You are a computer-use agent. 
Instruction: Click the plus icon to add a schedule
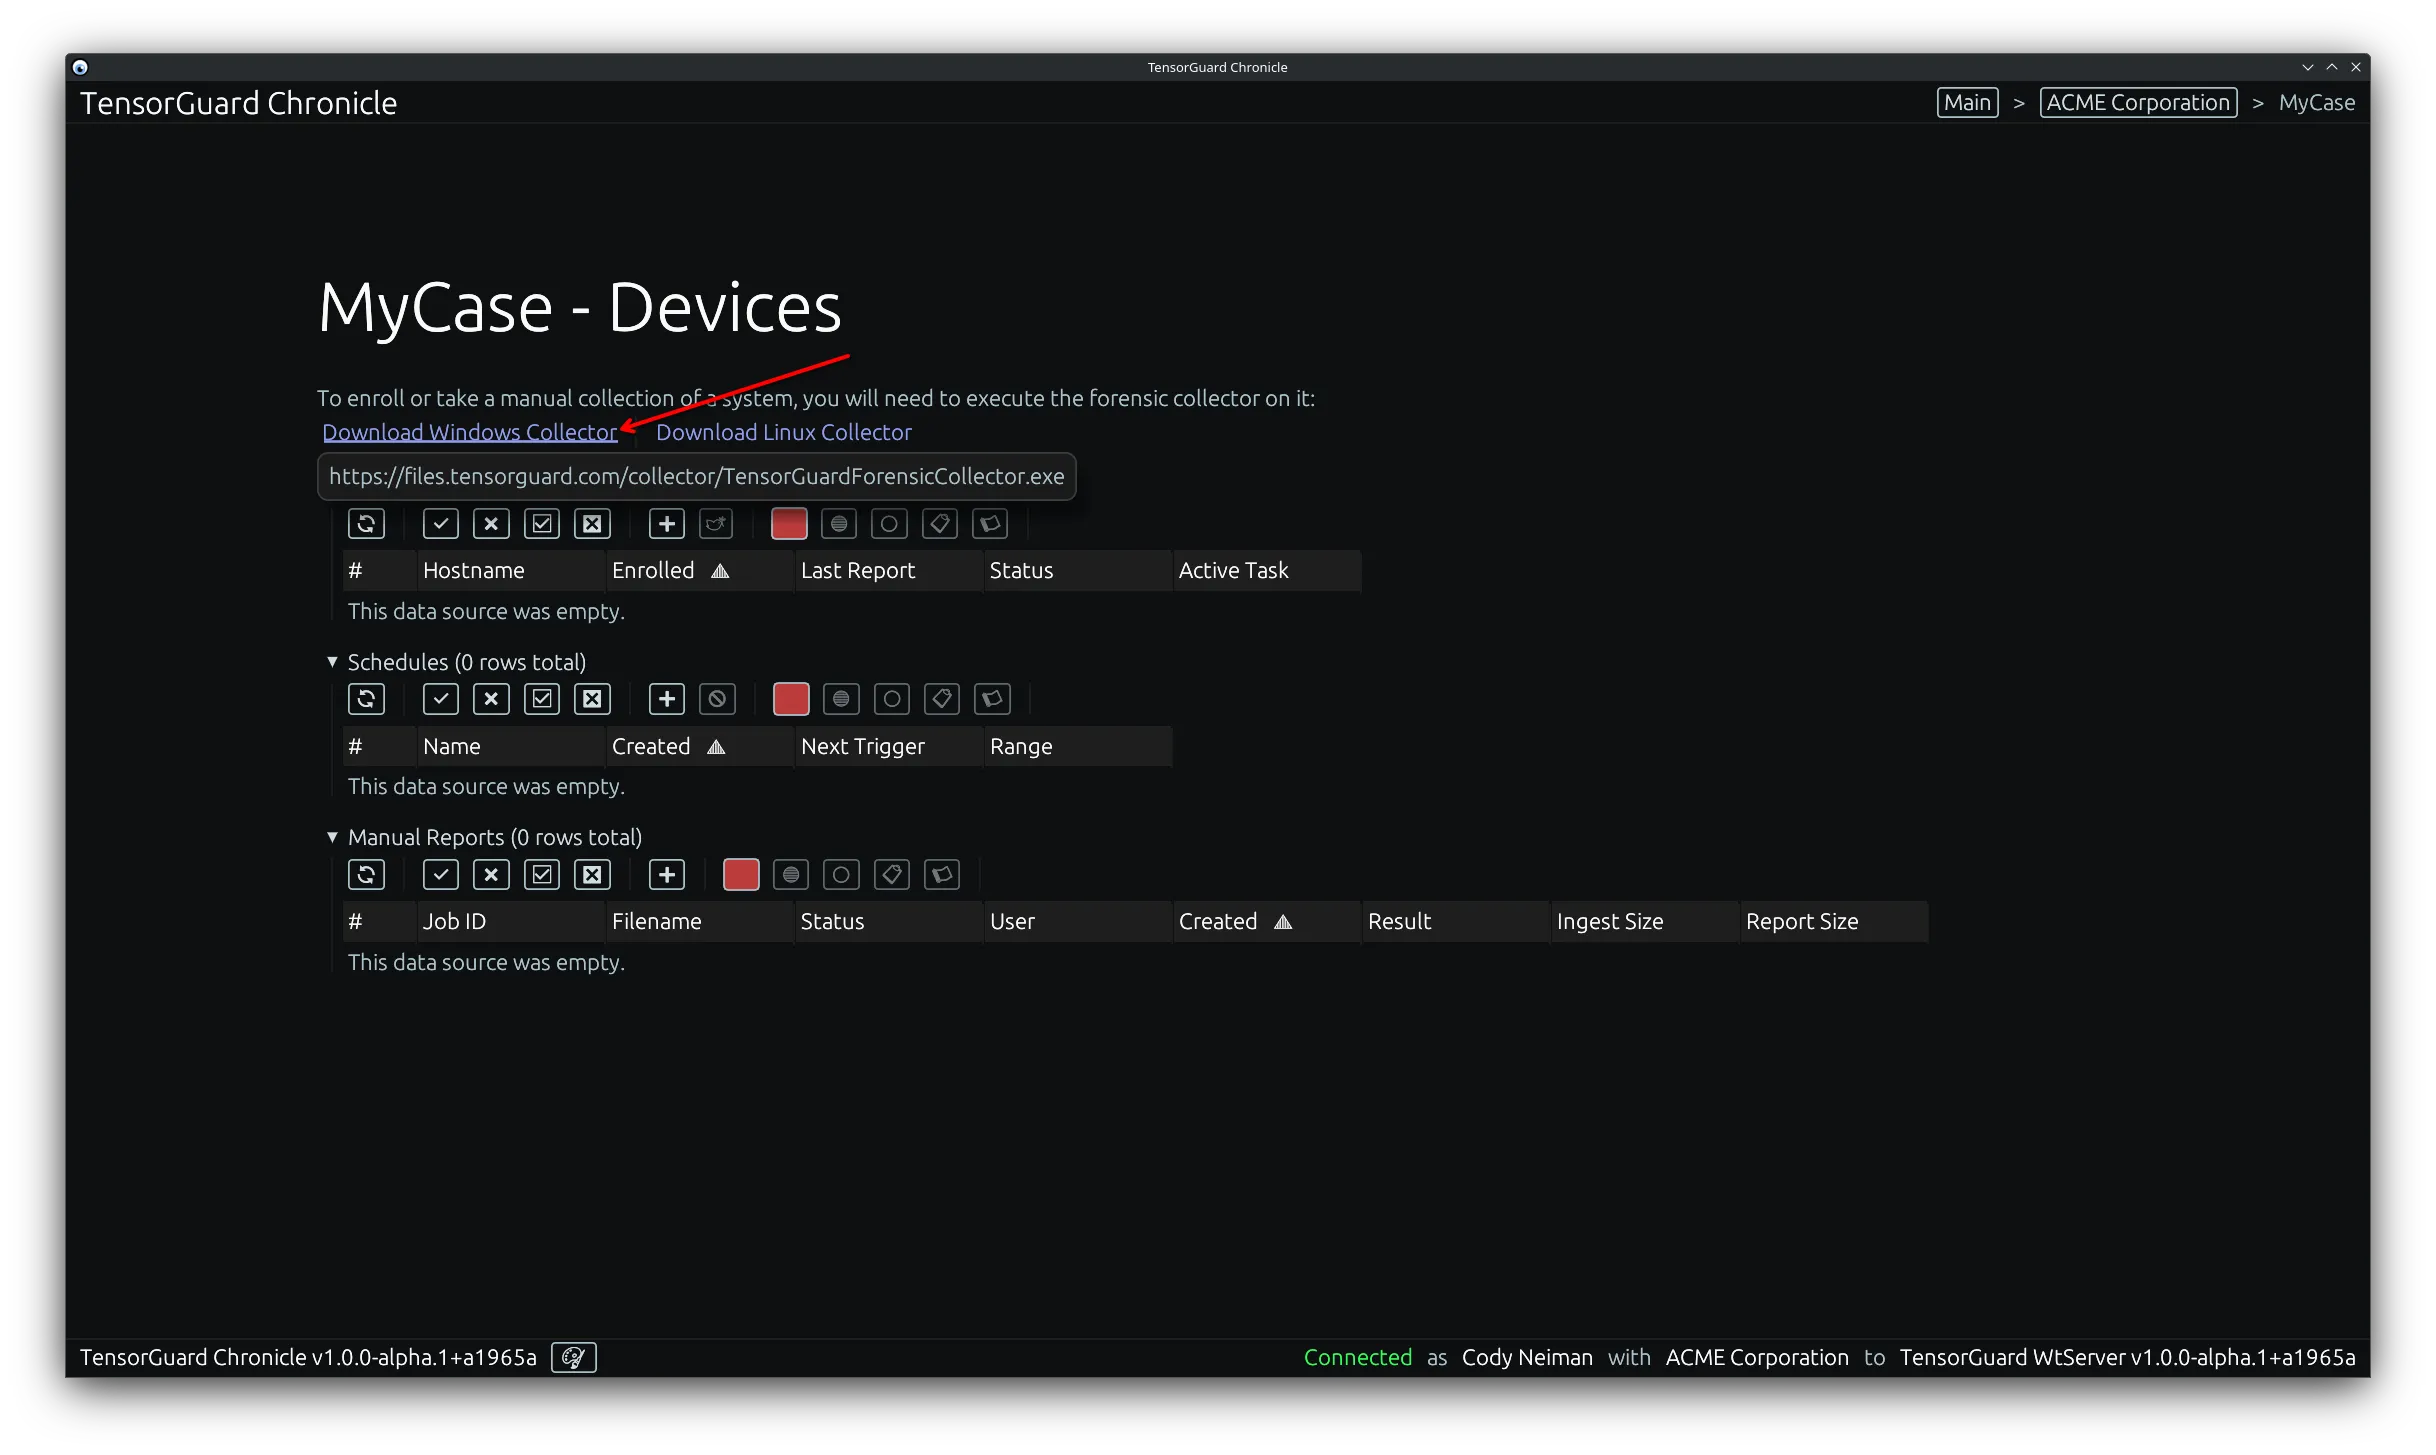tap(666, 698)
